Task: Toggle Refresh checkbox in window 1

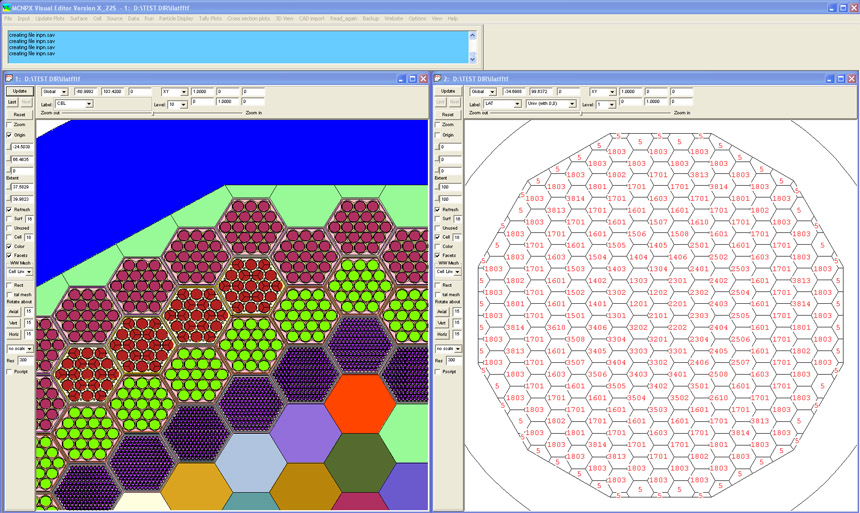Action: pyautogui.click(x=9, y=210)
